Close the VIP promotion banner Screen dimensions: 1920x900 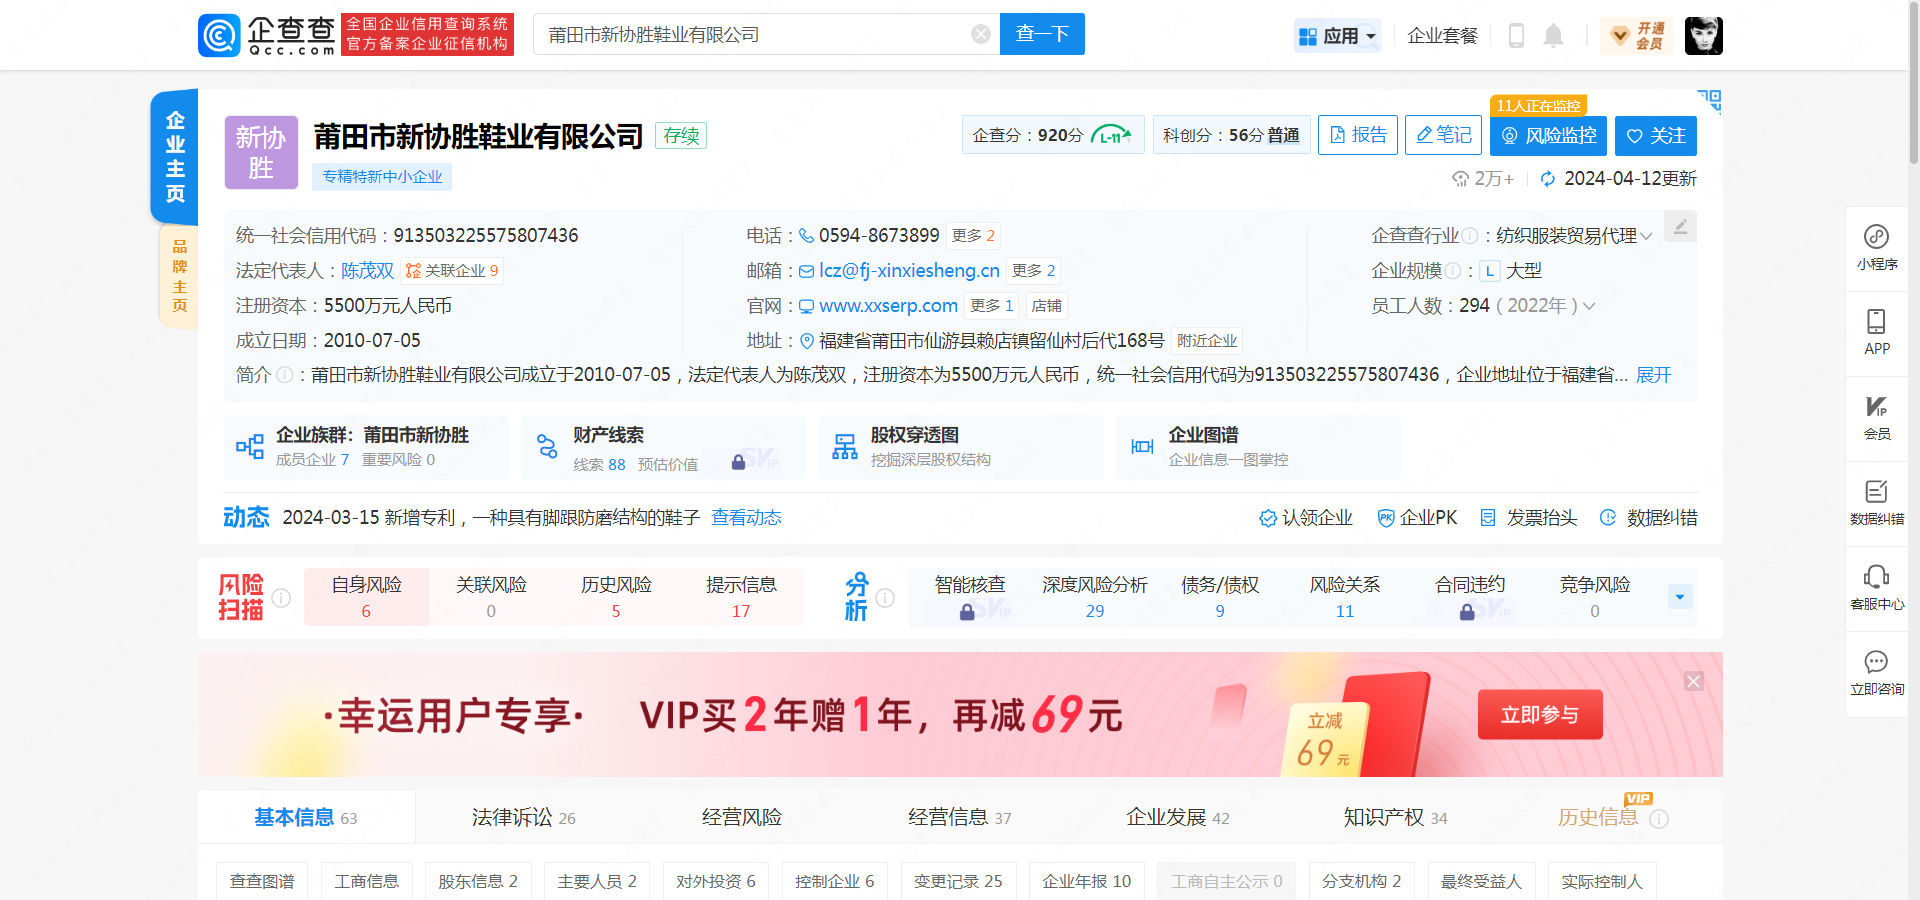tap(1693, 681)
